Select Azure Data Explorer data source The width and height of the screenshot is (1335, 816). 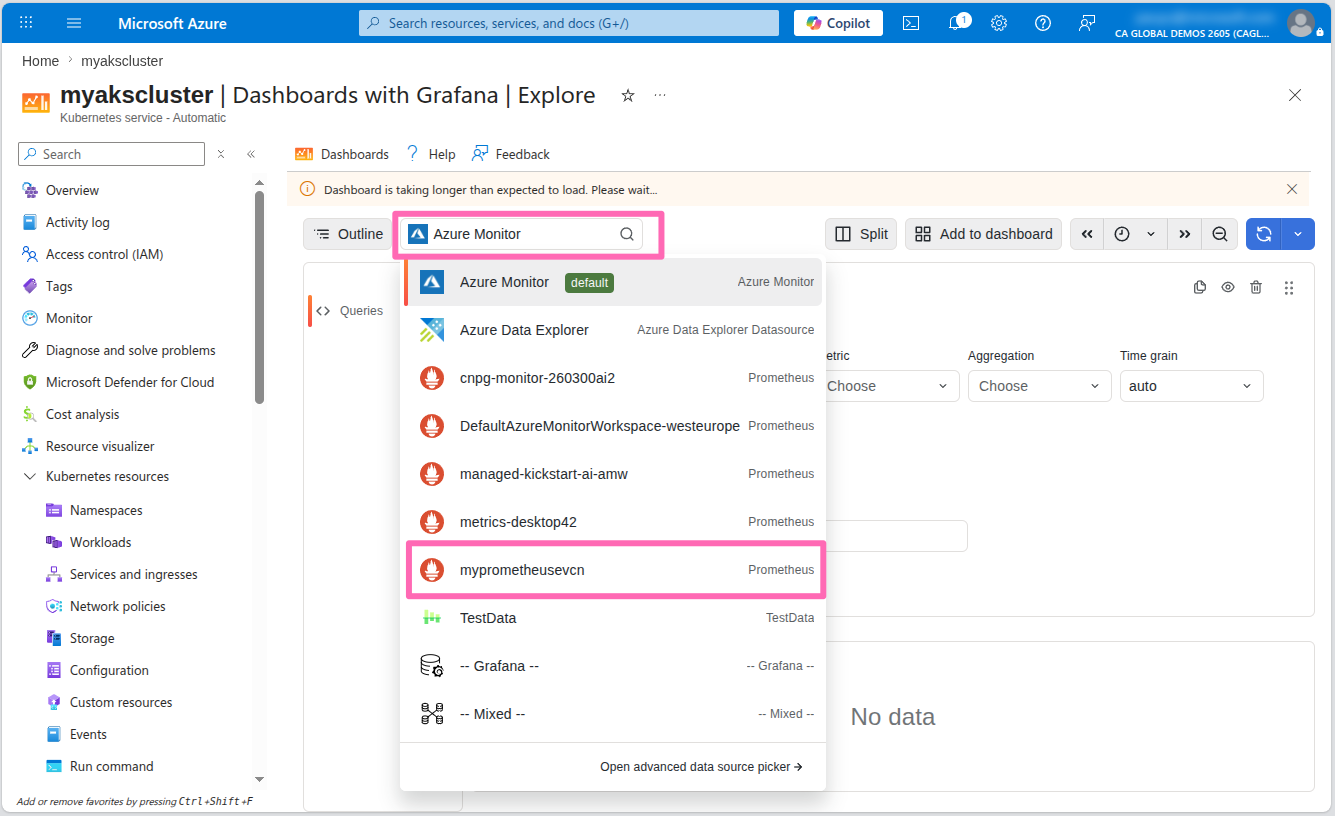(613, 330)
